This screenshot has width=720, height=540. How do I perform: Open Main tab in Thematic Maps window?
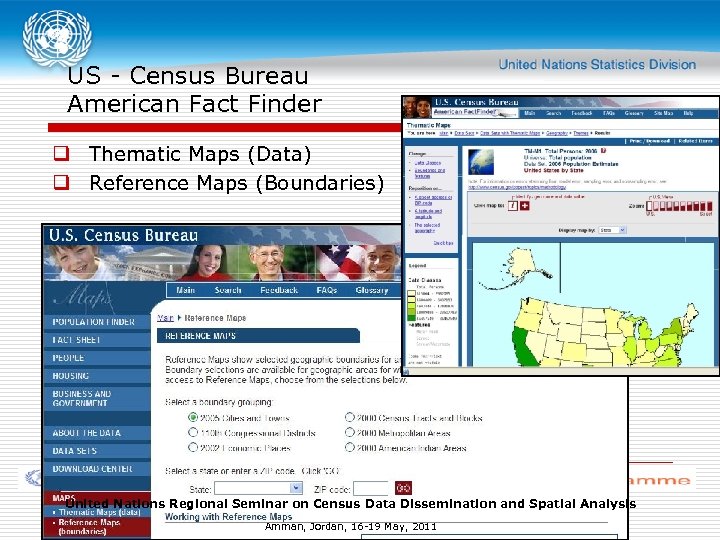point(529,113)
